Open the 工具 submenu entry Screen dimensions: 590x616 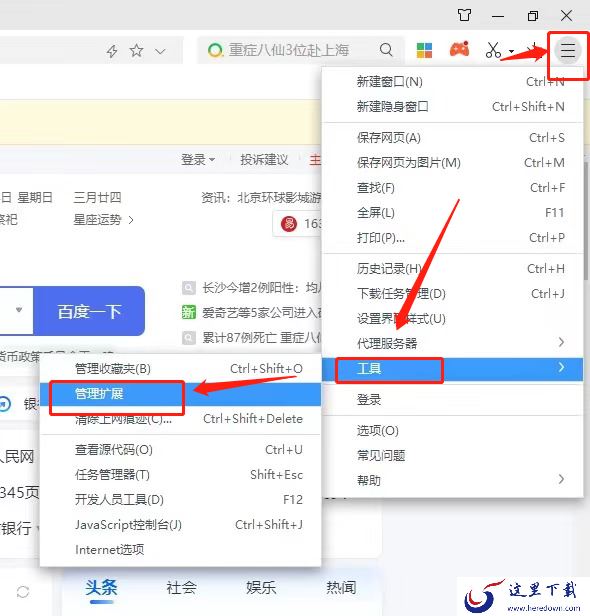coord(453,369)
